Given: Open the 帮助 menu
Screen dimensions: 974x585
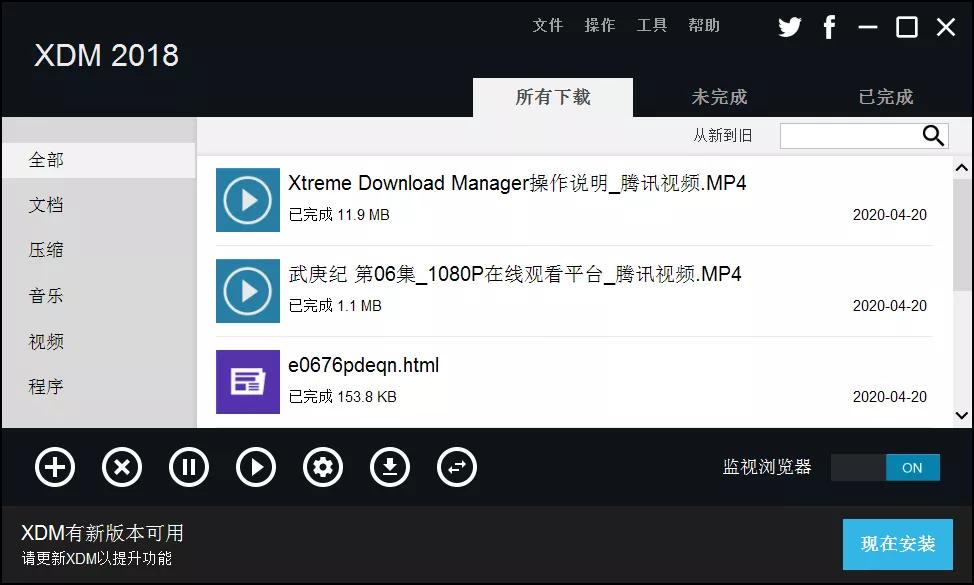Looking at the screenshot, I should click(x=704, y=26).
